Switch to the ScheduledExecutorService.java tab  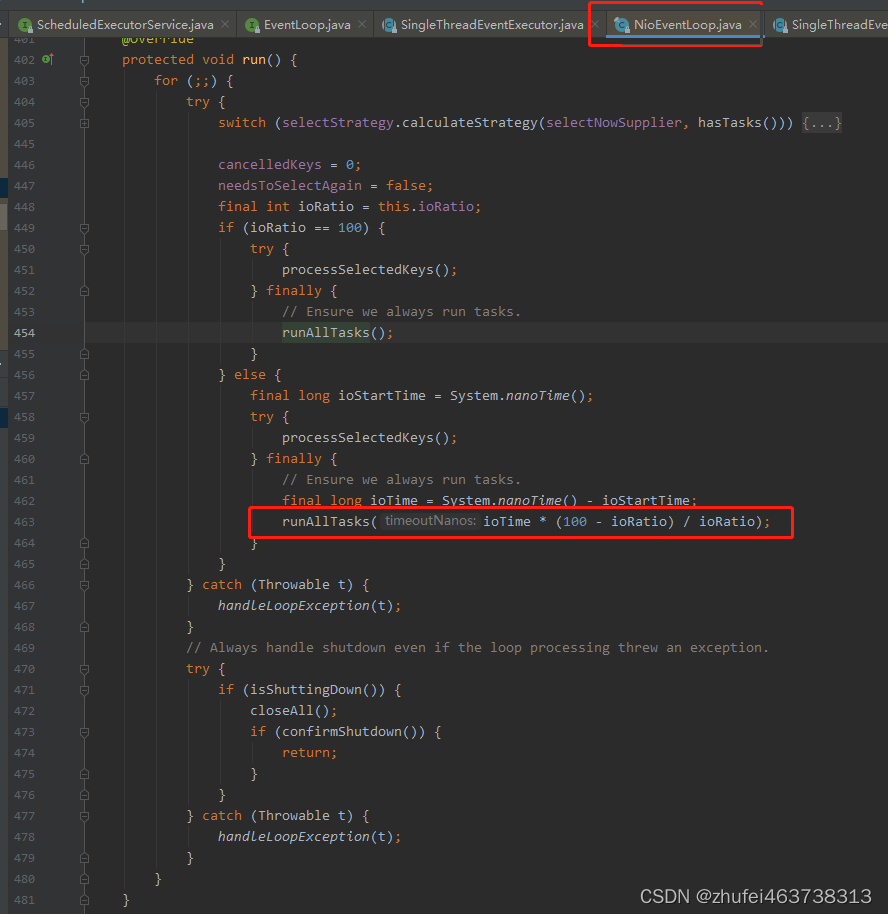click(x=124, y=24)
